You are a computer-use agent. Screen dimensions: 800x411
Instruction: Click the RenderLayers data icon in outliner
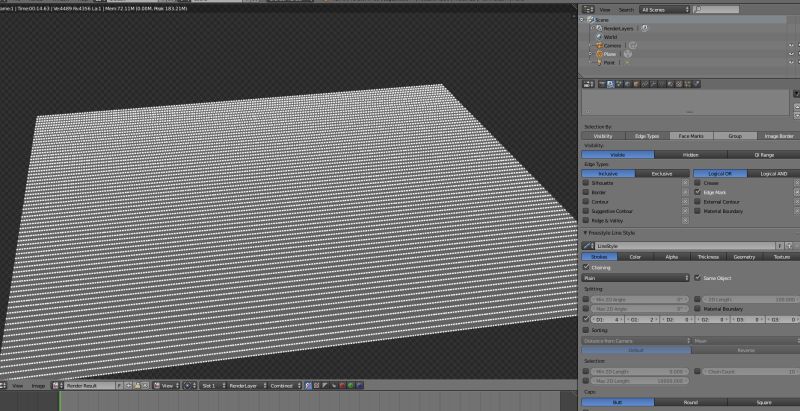coord(644,29)
